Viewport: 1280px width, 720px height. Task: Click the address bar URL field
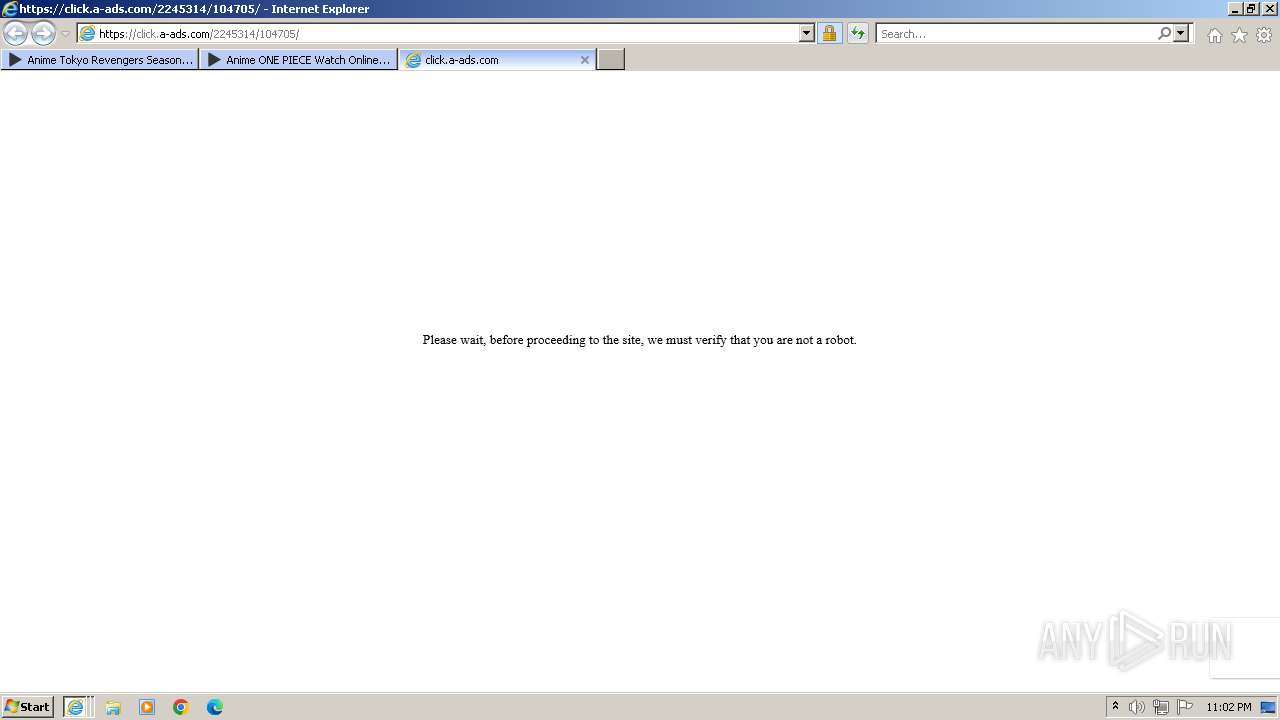coord(448,34)
